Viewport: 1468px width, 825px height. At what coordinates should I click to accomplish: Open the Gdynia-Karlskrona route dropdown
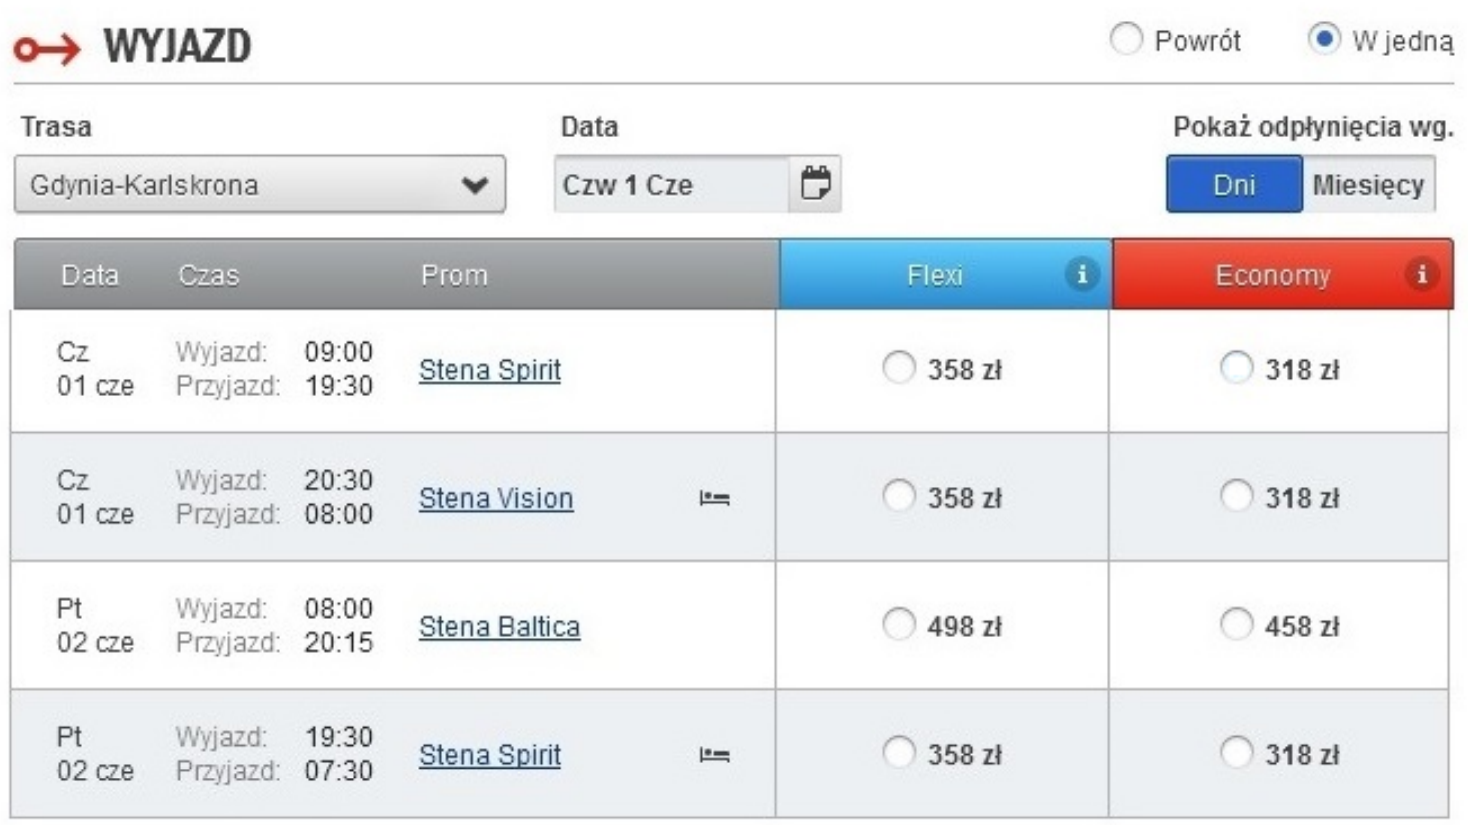[259, 185]
